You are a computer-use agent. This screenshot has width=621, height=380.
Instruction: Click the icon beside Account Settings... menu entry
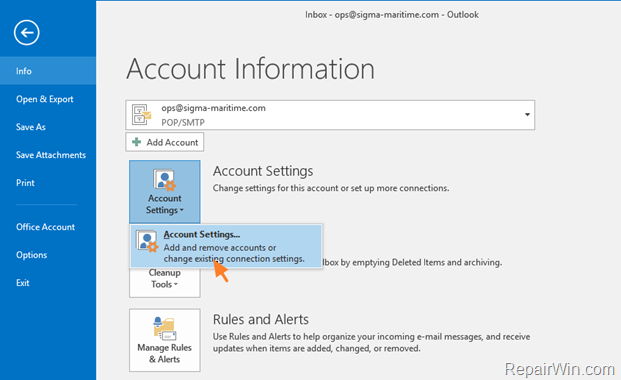pyautogui.click(x=147, y=241)
